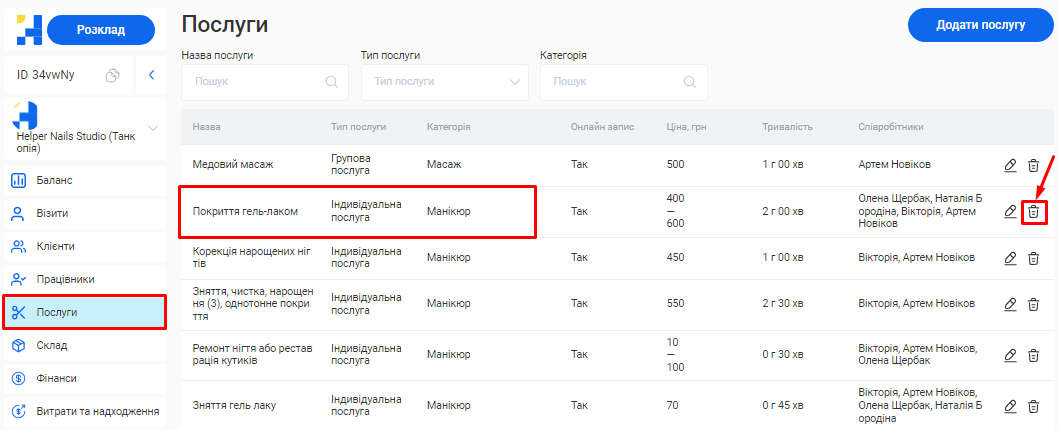Click the edit pencil for Медовий масаж
1059x430 pixels.
click(x=1010, y=165)
